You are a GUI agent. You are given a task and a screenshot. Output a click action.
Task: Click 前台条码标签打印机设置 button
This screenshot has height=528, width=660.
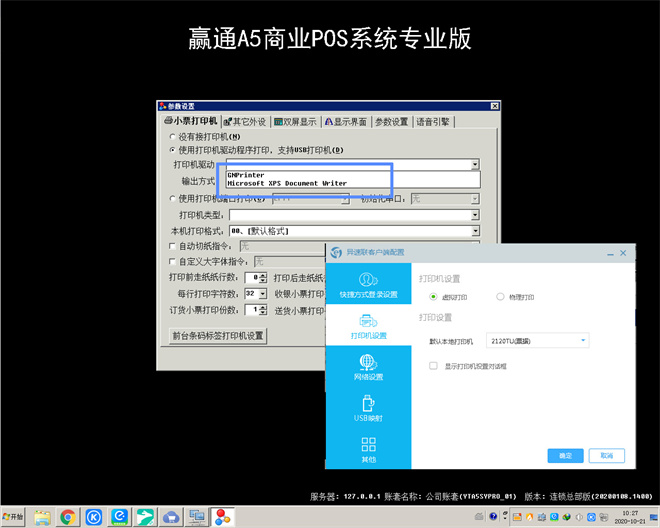(x=218, y=336)
